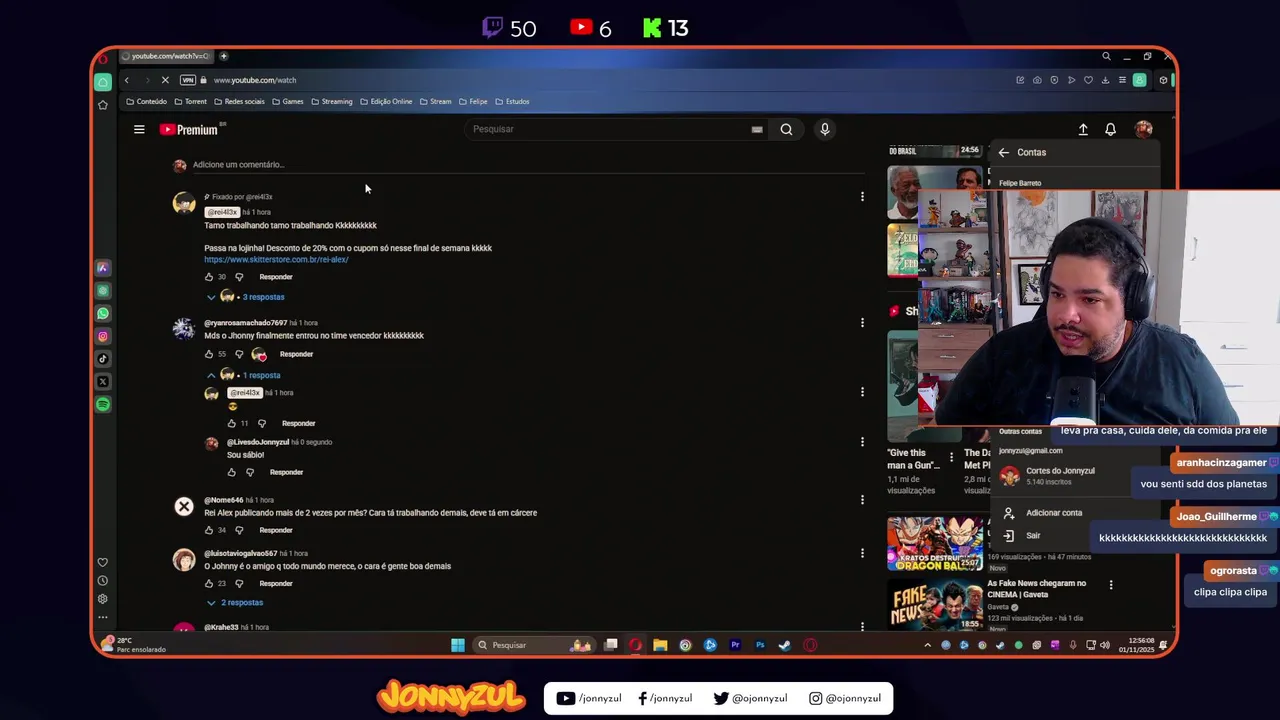Open the Conteúdo bookmarks folder
Image resolution: width=1280 pixels, height=720 pixels.
point(146,101)
